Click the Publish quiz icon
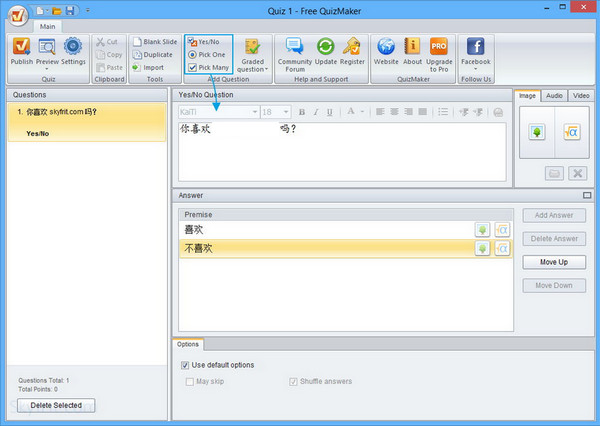The width and height of the screenshot is (600, 426). pos(22,47)
